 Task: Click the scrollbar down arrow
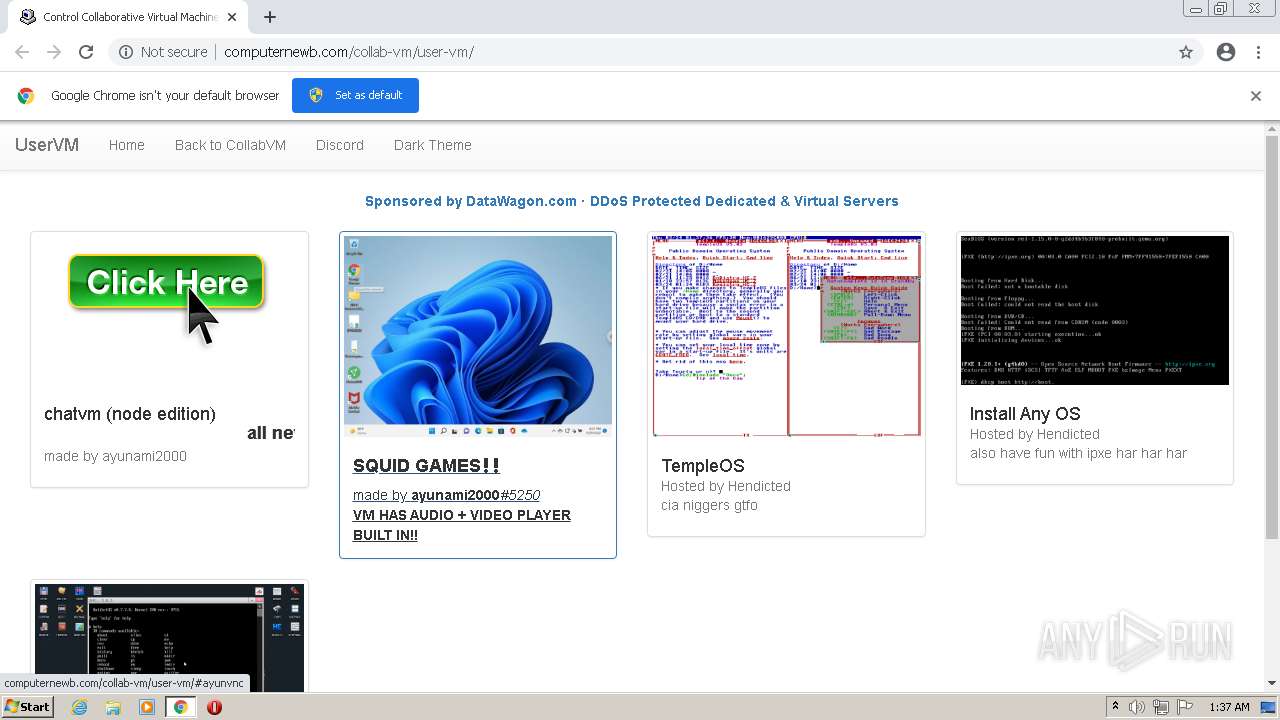tap(1272, 683)
